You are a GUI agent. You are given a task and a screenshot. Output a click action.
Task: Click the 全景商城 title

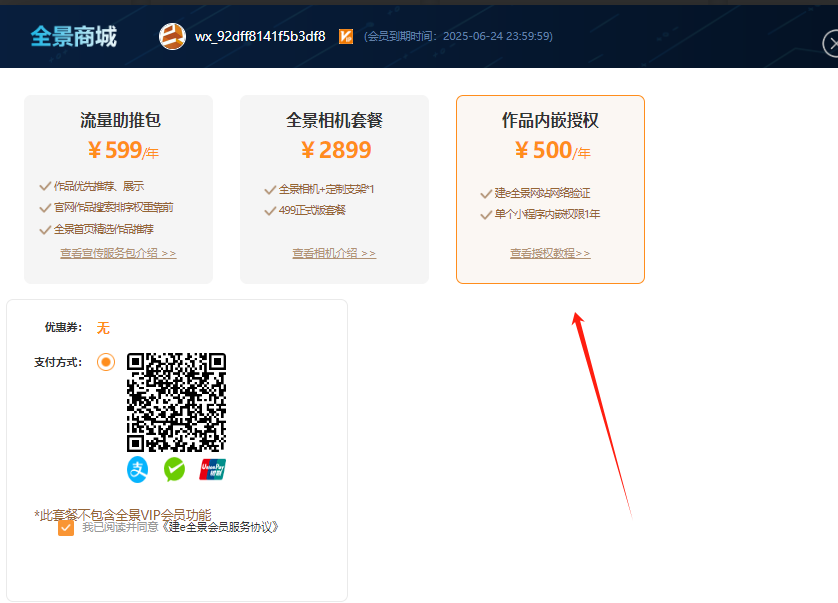pos(74,36)
